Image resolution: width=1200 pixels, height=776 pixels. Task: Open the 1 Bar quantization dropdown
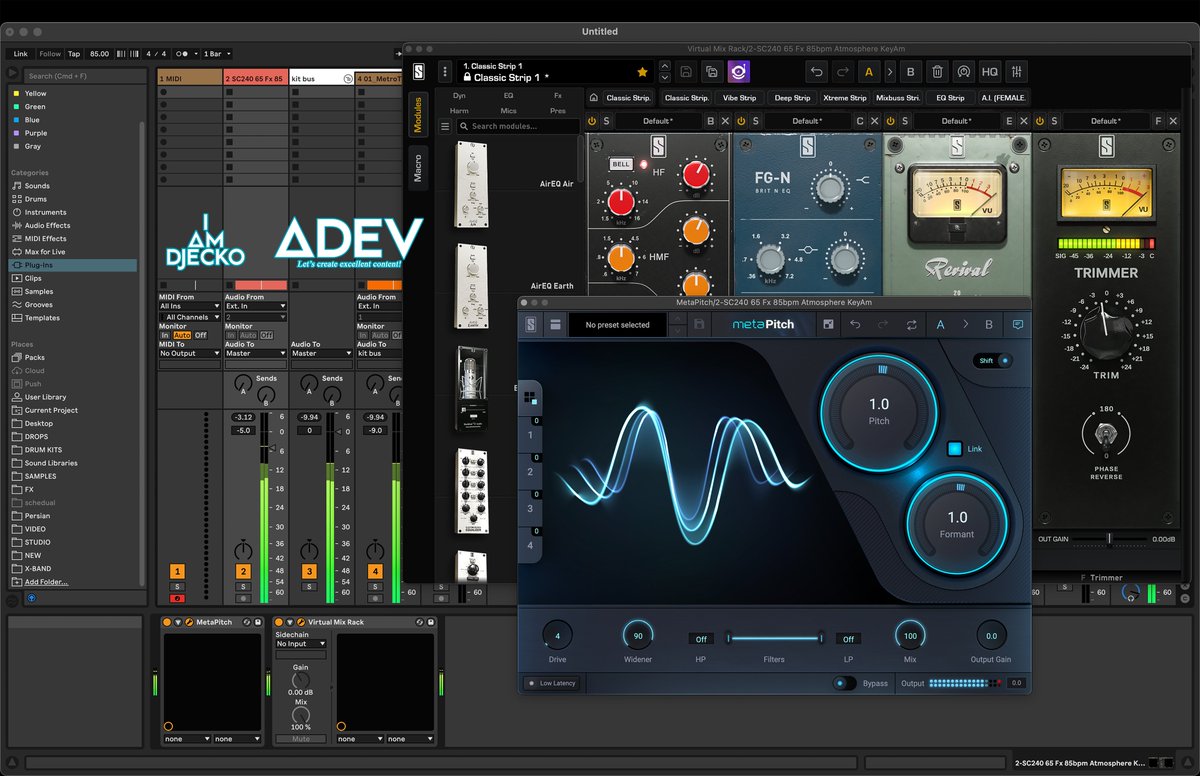point(219,54)
